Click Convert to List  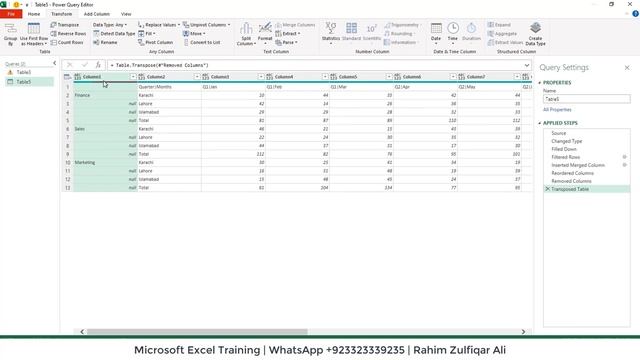pyautogui.click(x=202, y=42)
